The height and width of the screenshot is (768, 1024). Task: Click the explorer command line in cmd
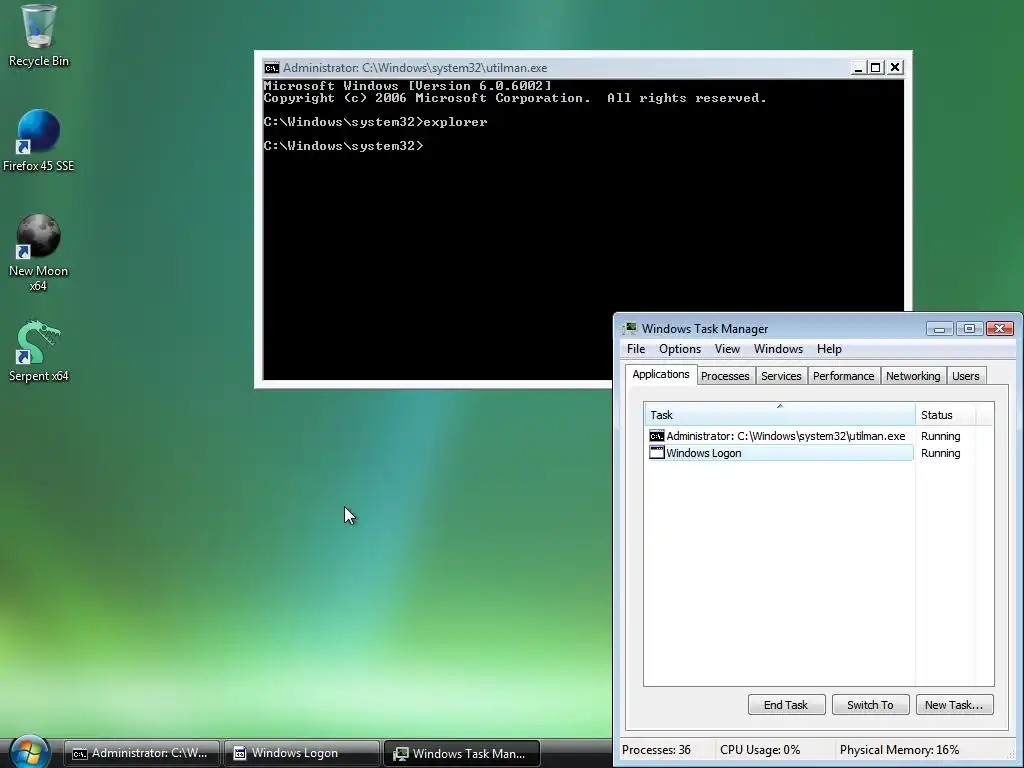376,122
